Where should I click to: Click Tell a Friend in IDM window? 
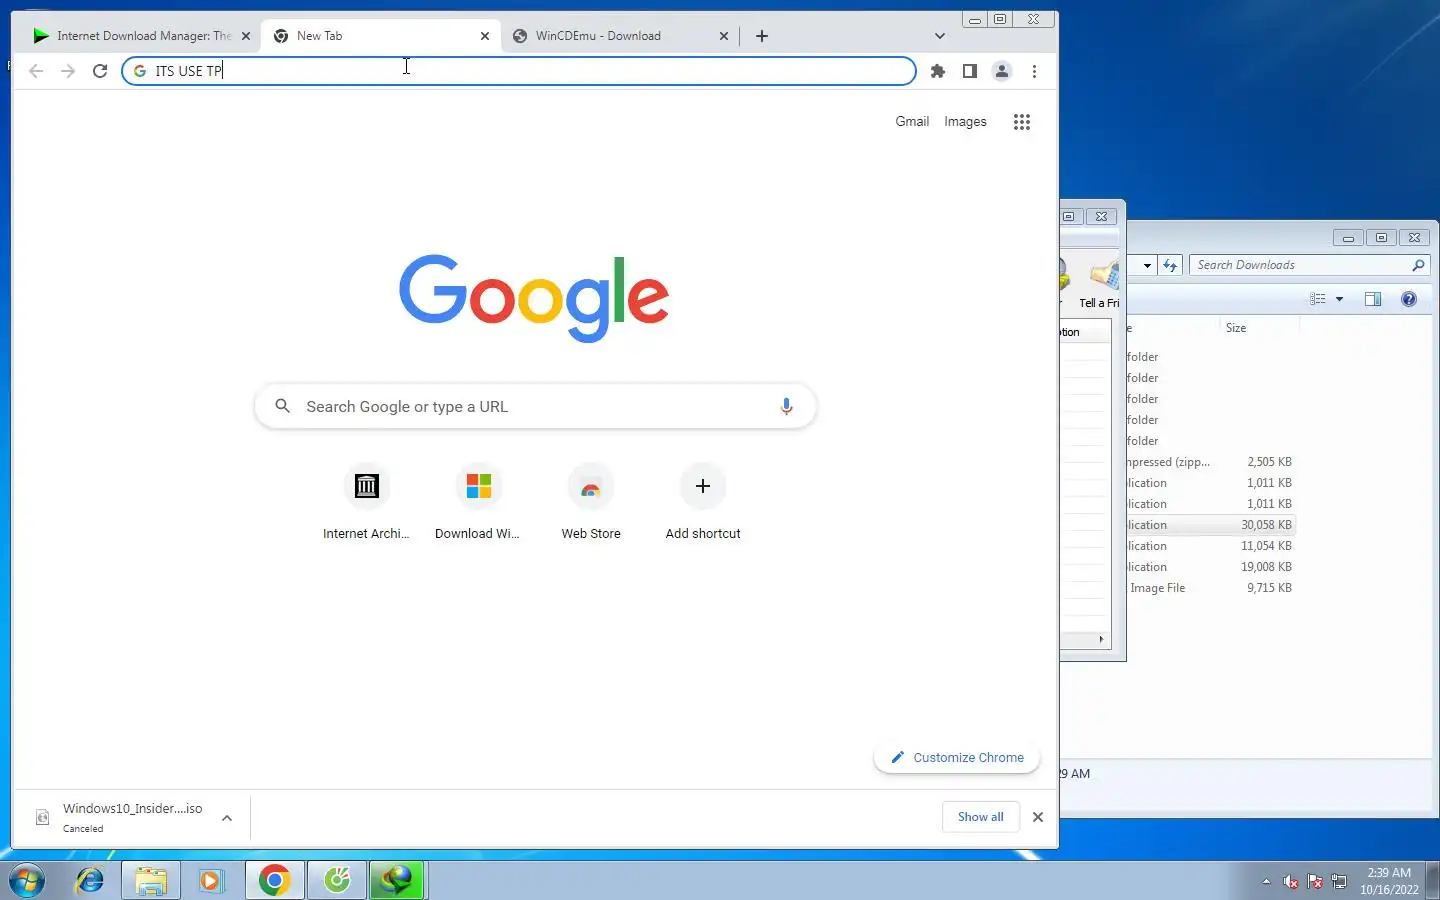pyautogui.click(x=1101, y=283)
